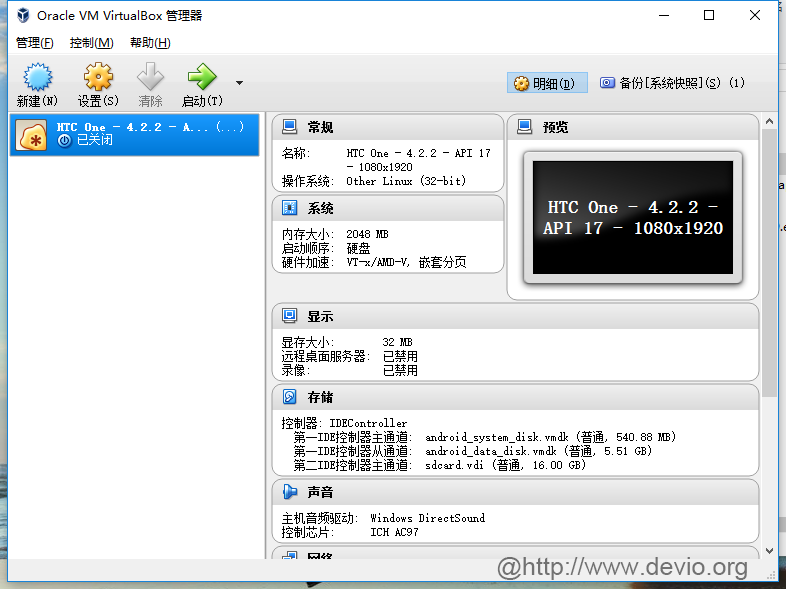Click the VirtualBox logo in title bar
This screenshot has height=589, width=786.
[x=23, y=16]
